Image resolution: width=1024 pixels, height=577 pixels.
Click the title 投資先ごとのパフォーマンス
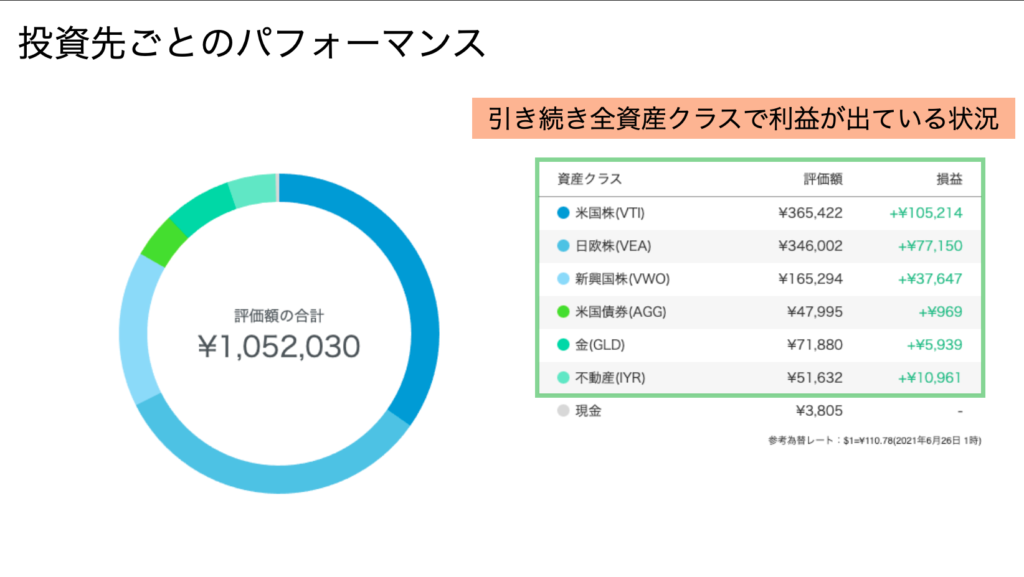coord(252,43)
